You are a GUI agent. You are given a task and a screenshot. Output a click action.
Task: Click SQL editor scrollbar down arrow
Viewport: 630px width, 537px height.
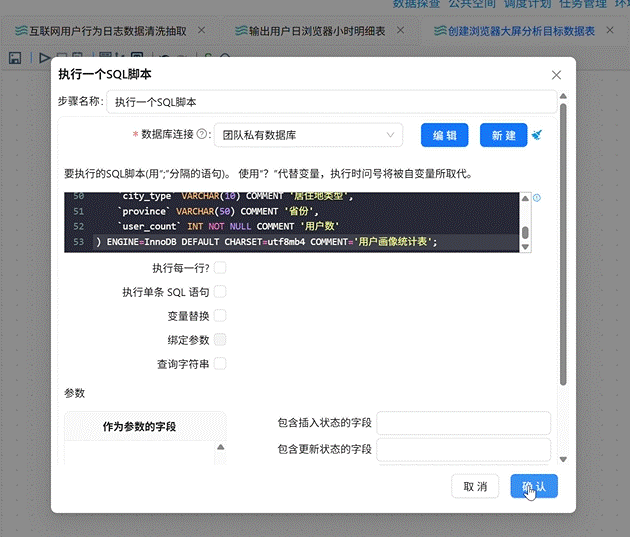click(x=525, y=247)
